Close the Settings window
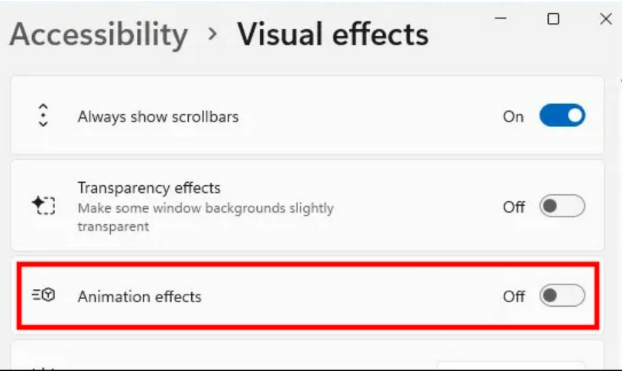The image size is (643, 387). click(606, 19)
